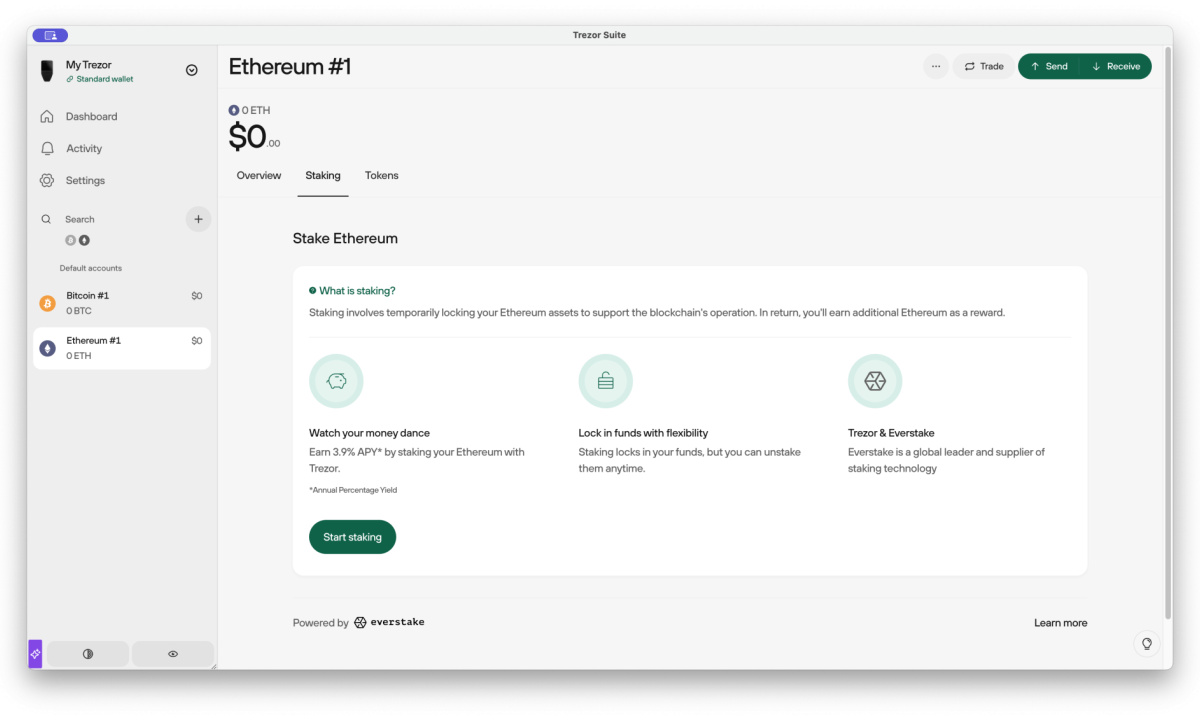1200x720 pixels.
Task: Expand the My Trezor device switcher chevron
Action: coord(192,70)
